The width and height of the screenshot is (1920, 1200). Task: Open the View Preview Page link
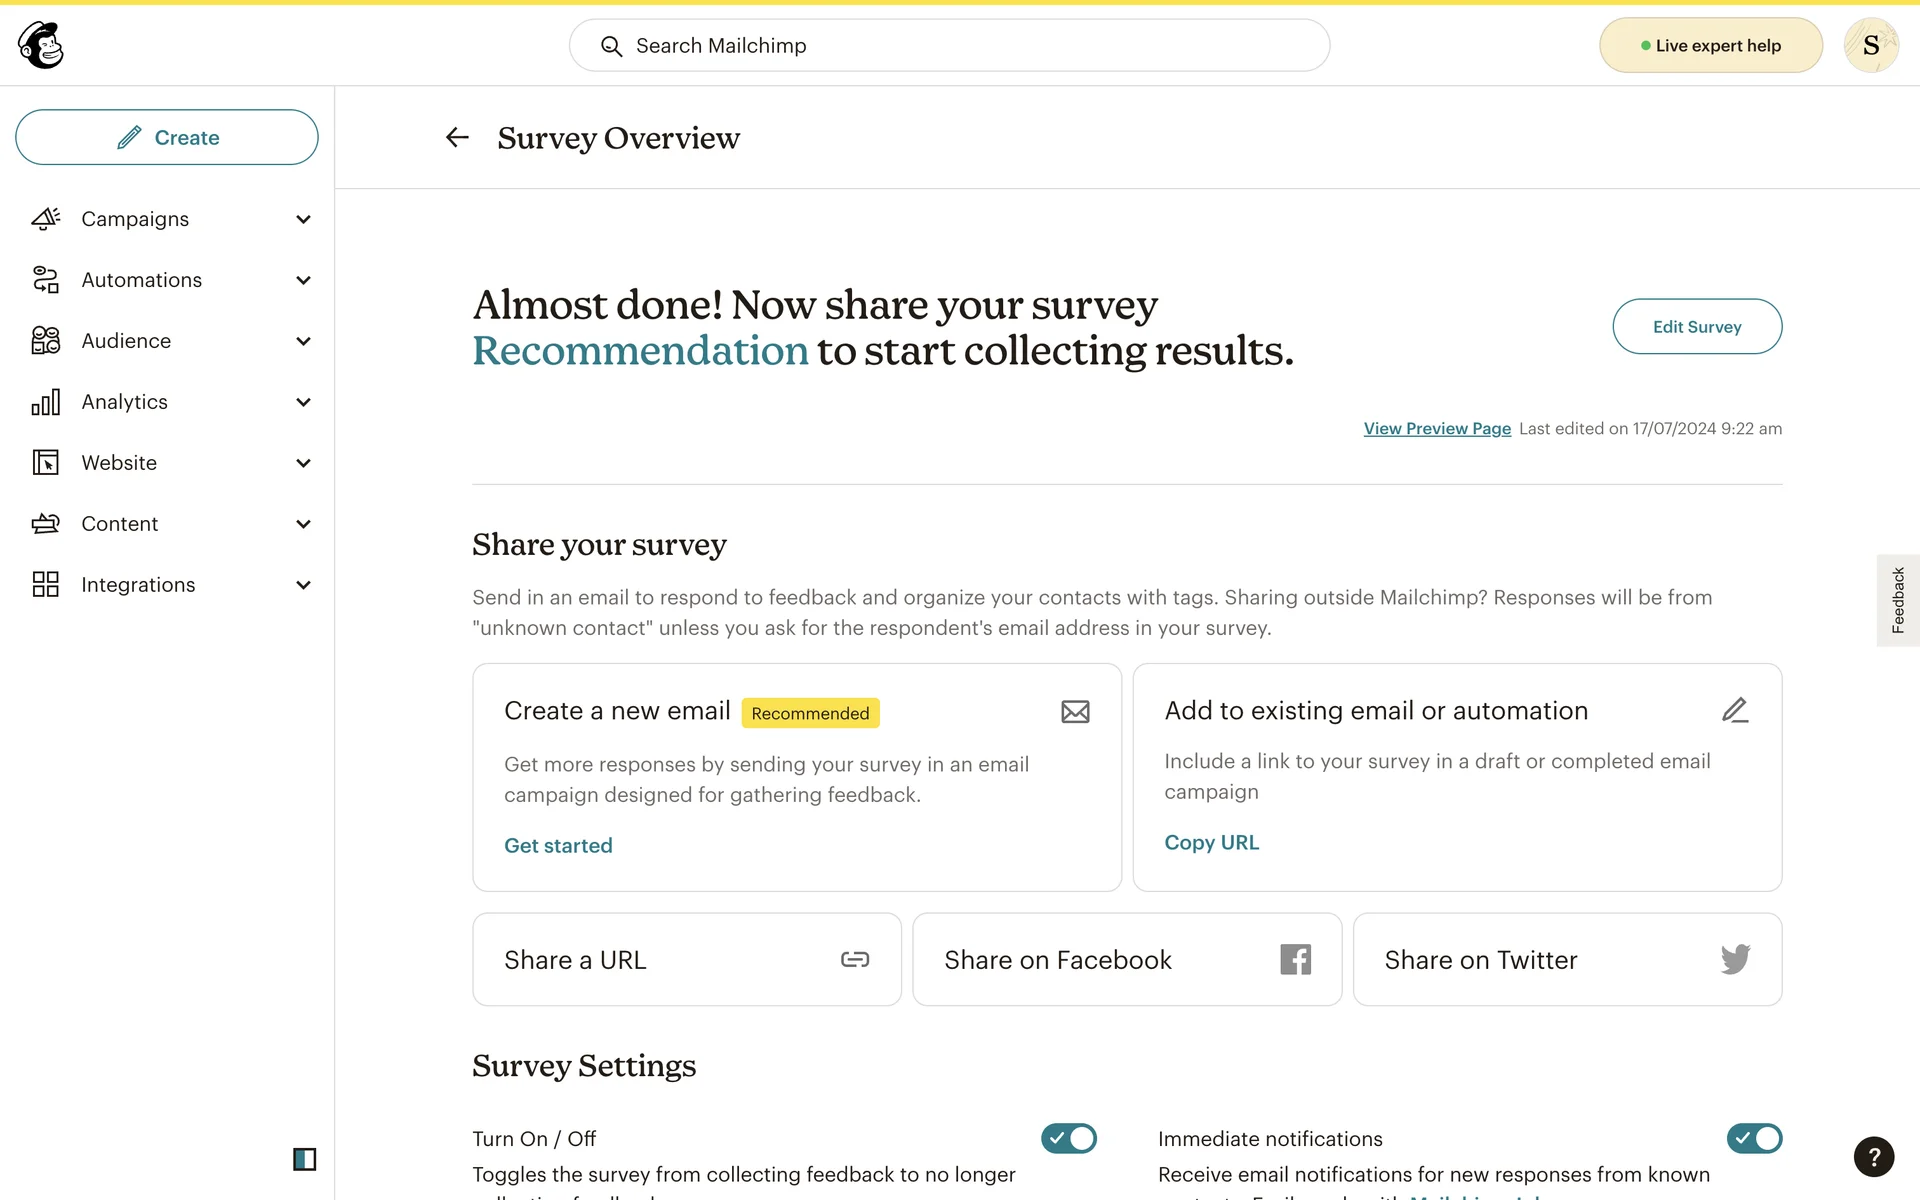(x=1437, y=428)
